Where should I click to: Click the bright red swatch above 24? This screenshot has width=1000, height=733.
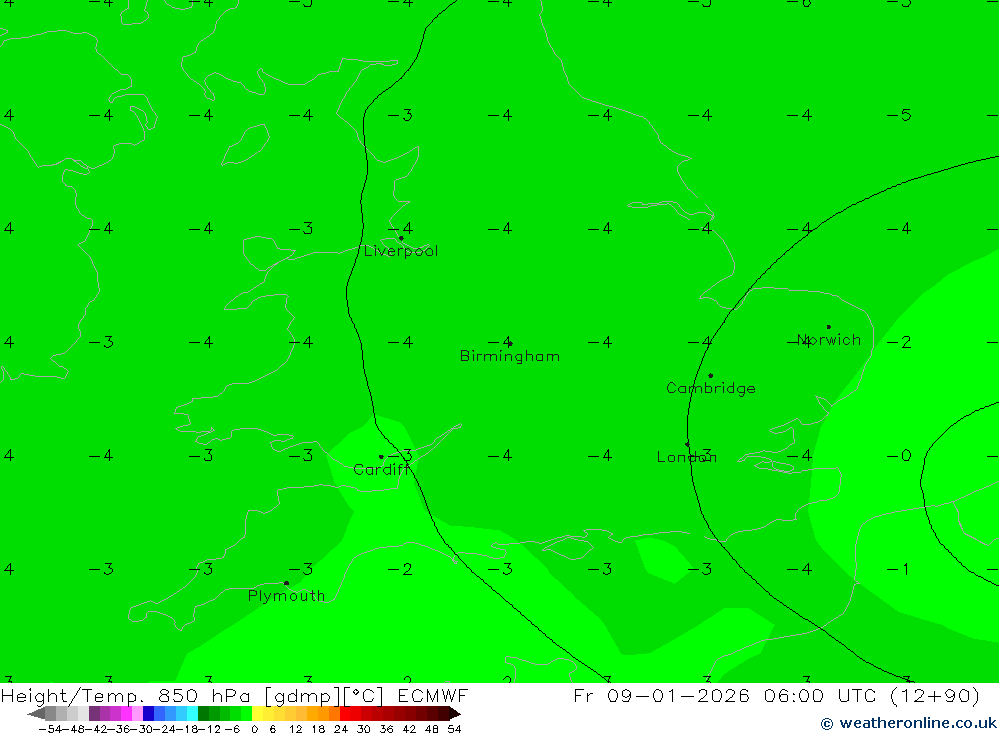(x=345, y=713)
